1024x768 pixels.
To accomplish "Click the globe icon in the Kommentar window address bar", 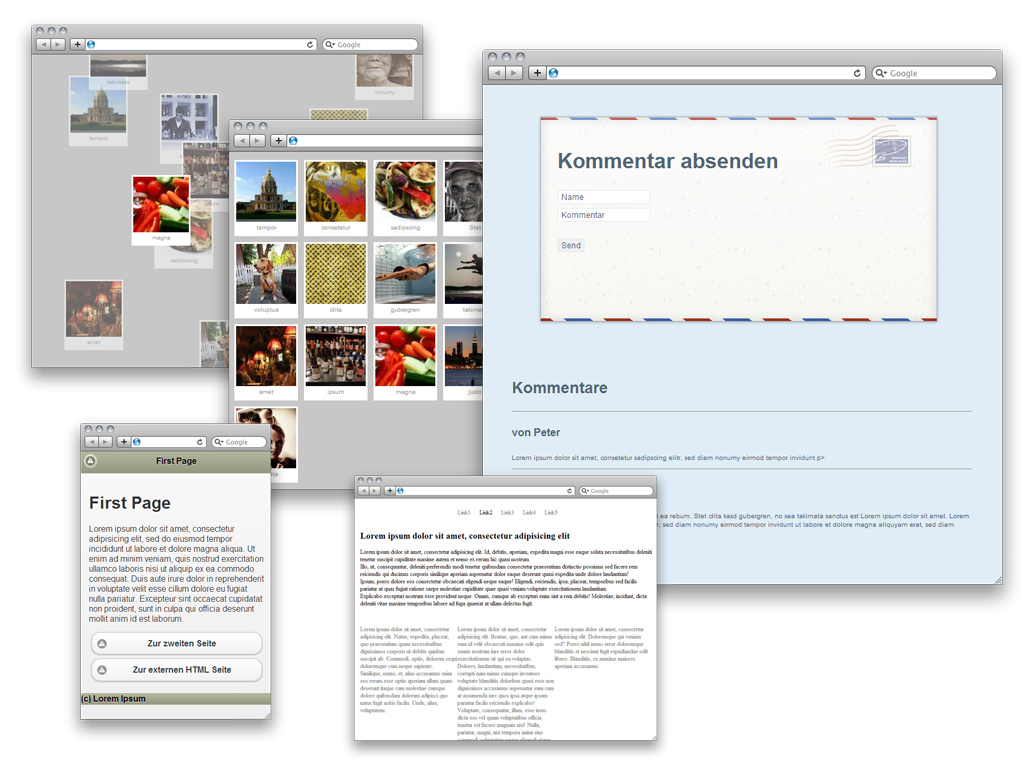I will 553,73.
